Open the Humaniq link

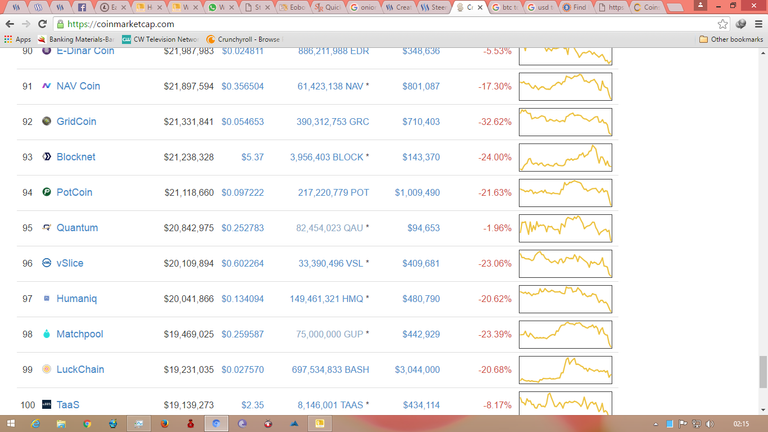pos(76,298)
